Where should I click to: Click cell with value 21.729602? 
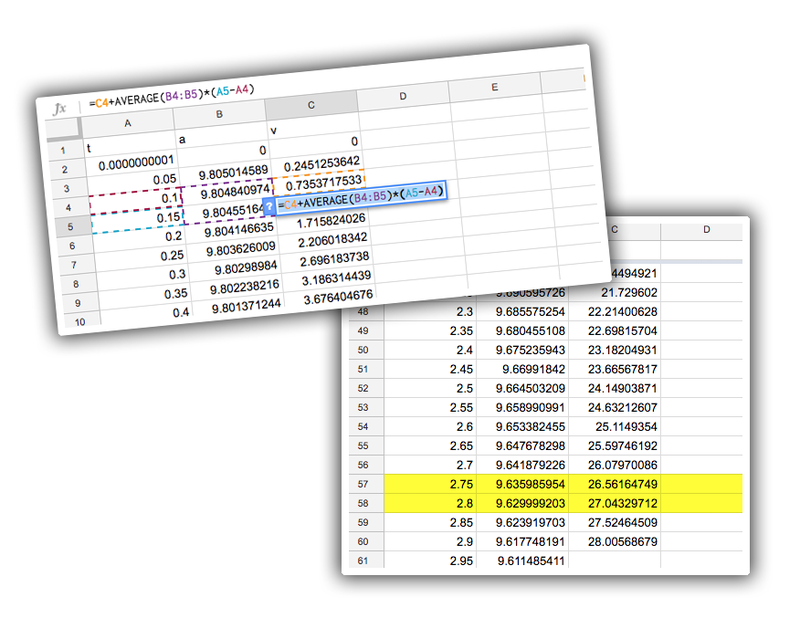[614, 292]
